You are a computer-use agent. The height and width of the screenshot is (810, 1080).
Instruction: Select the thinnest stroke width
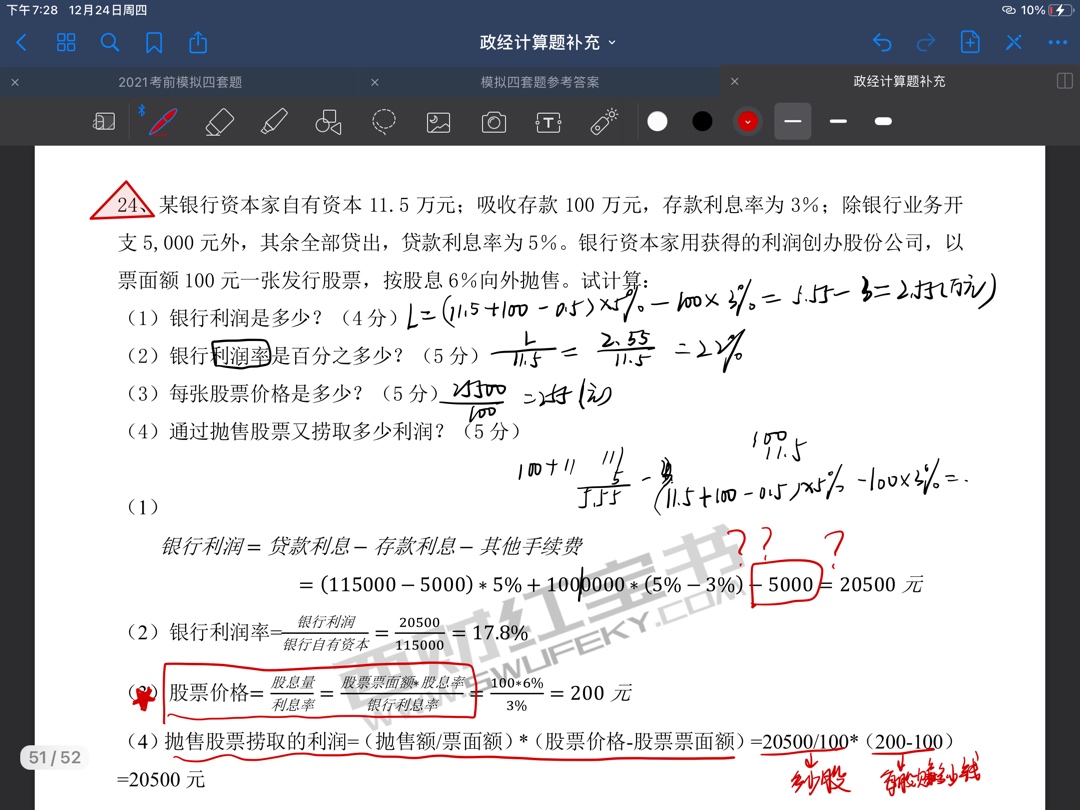[x=793, y=121]
